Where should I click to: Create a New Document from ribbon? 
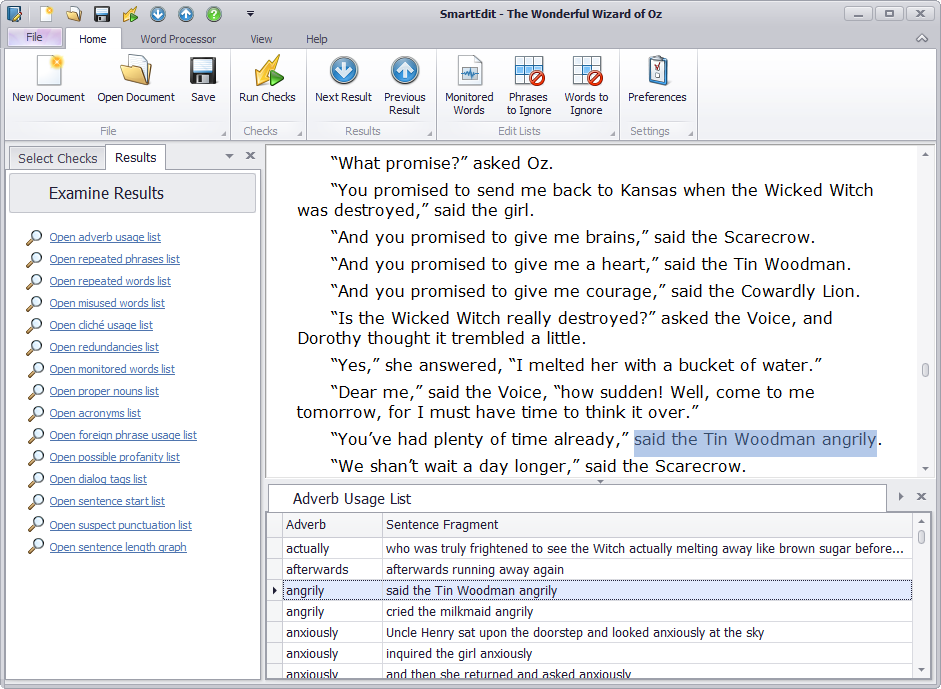click(48, 80)
